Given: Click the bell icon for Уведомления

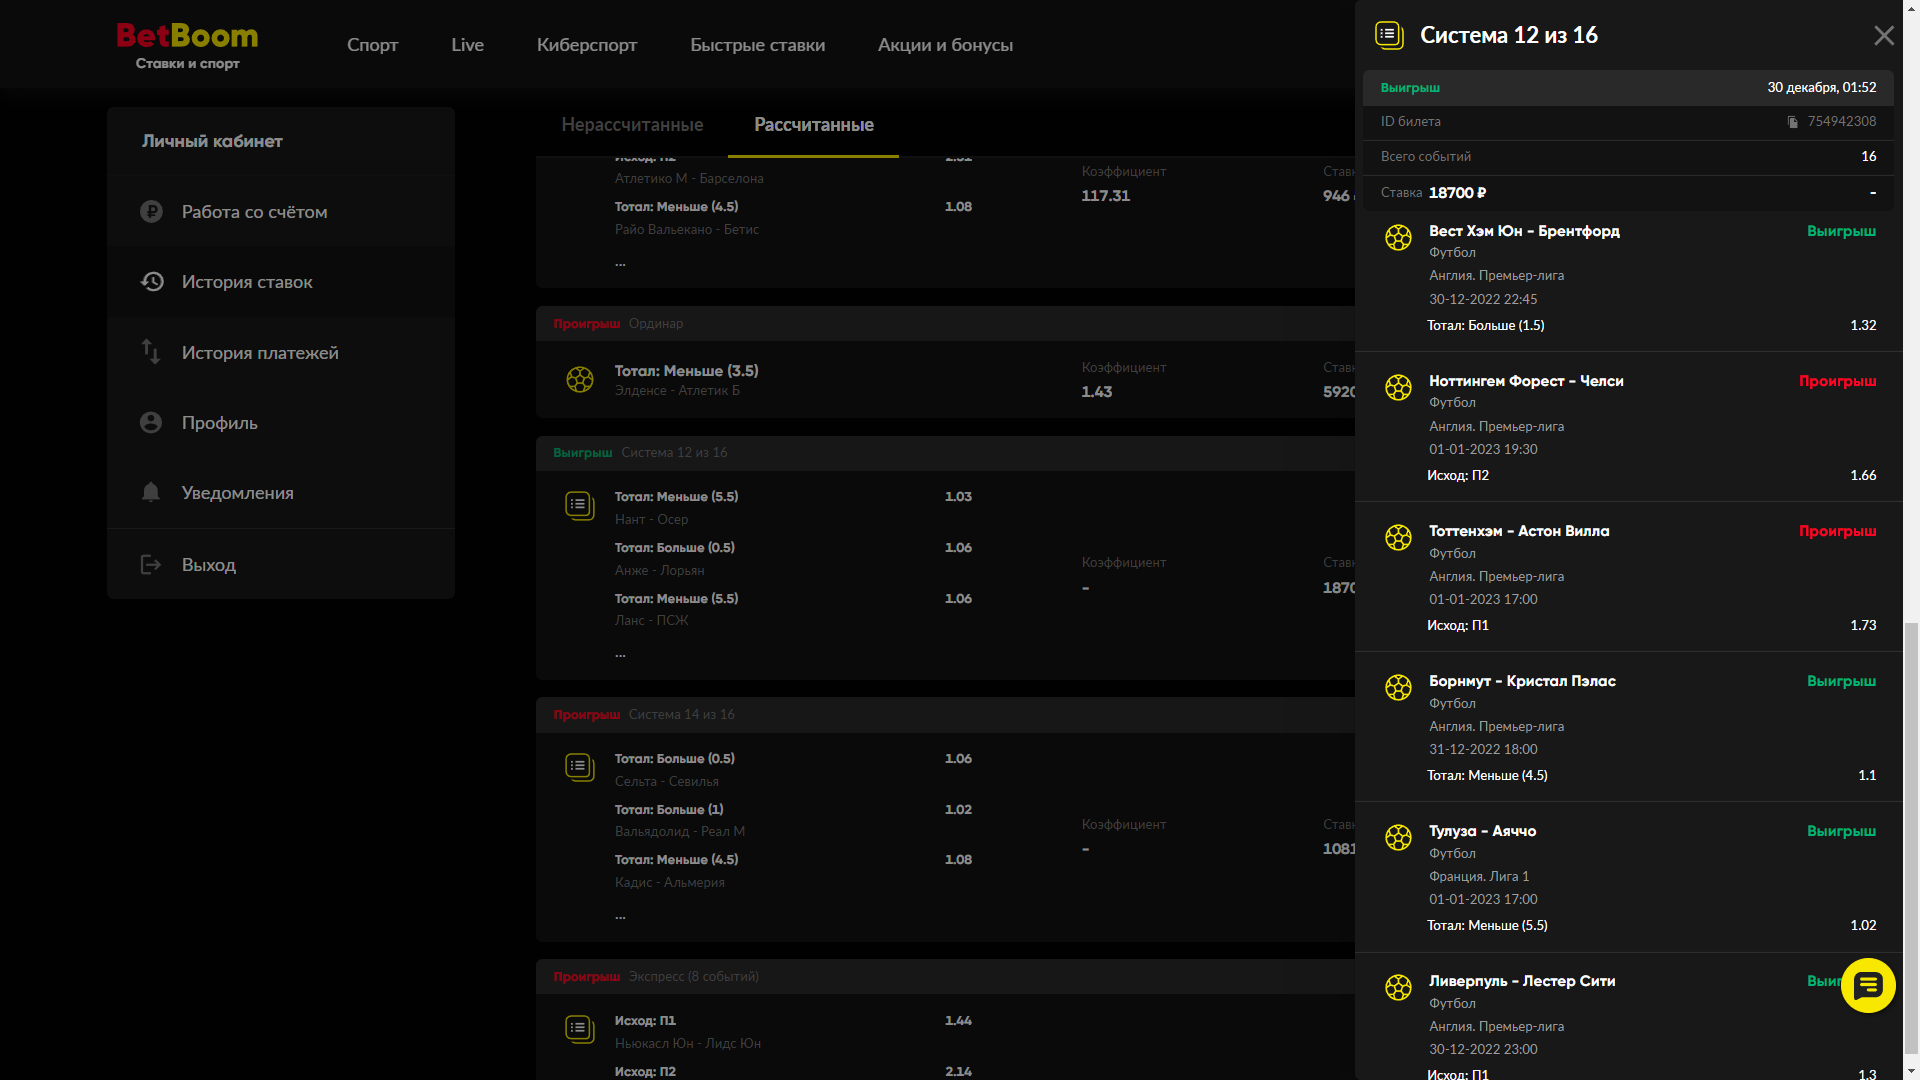Looking at the screenshot, I should (x=151, y=492).
